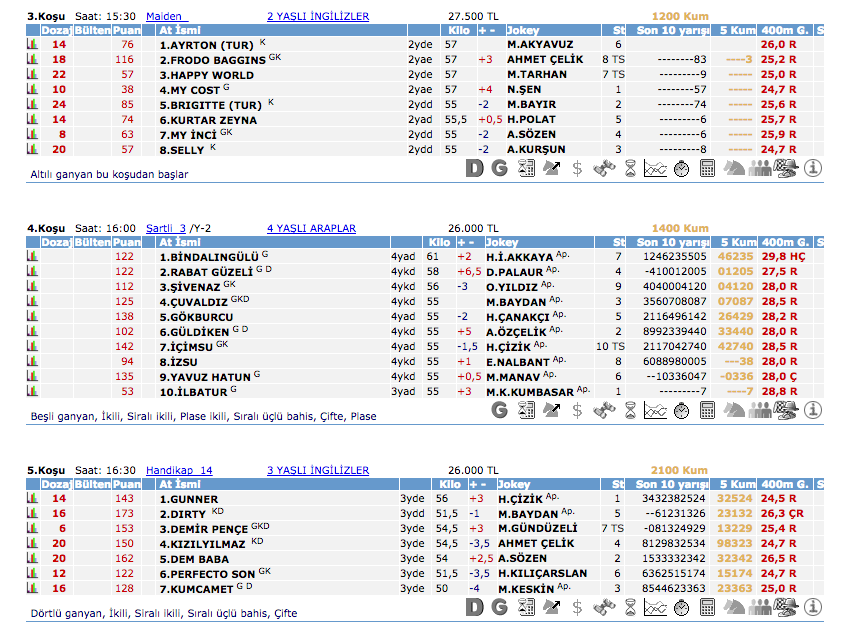The height and width of the screenshot is (641, 862).
Task: Click the Handikap 14 link
Action: tap(179, 470)
